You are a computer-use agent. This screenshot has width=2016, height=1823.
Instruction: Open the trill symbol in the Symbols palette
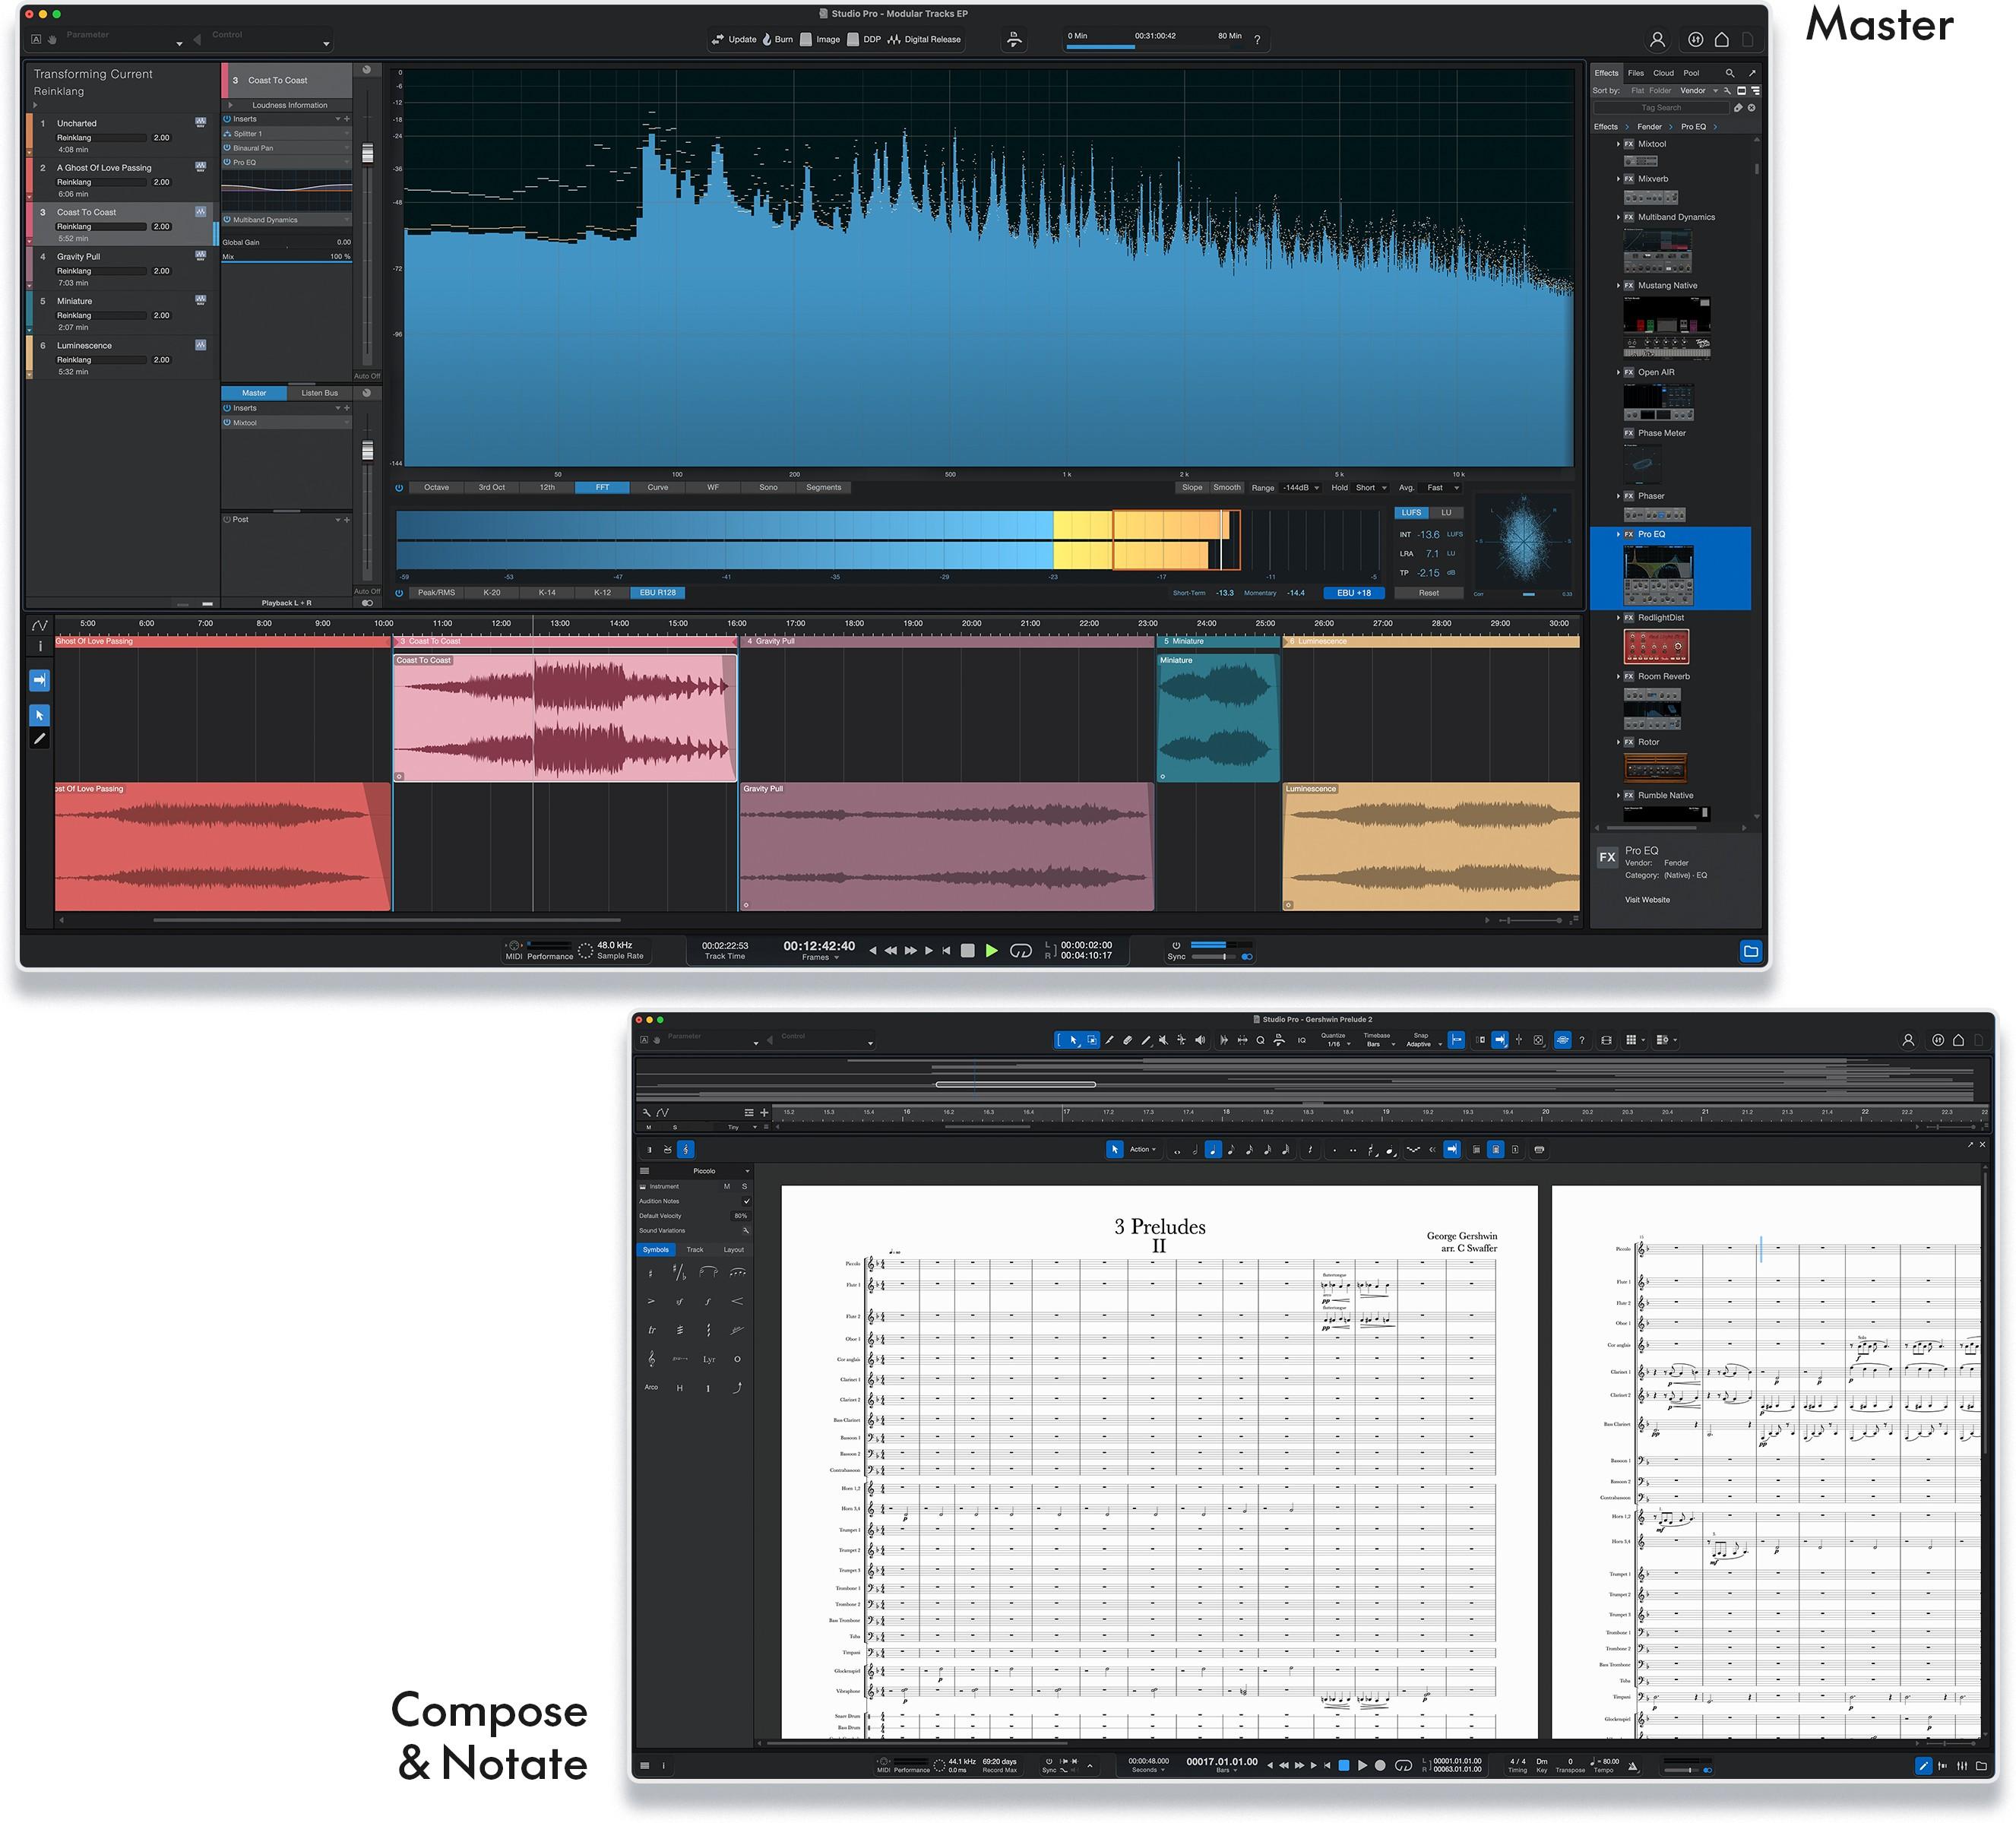[x=652, y=1331]
